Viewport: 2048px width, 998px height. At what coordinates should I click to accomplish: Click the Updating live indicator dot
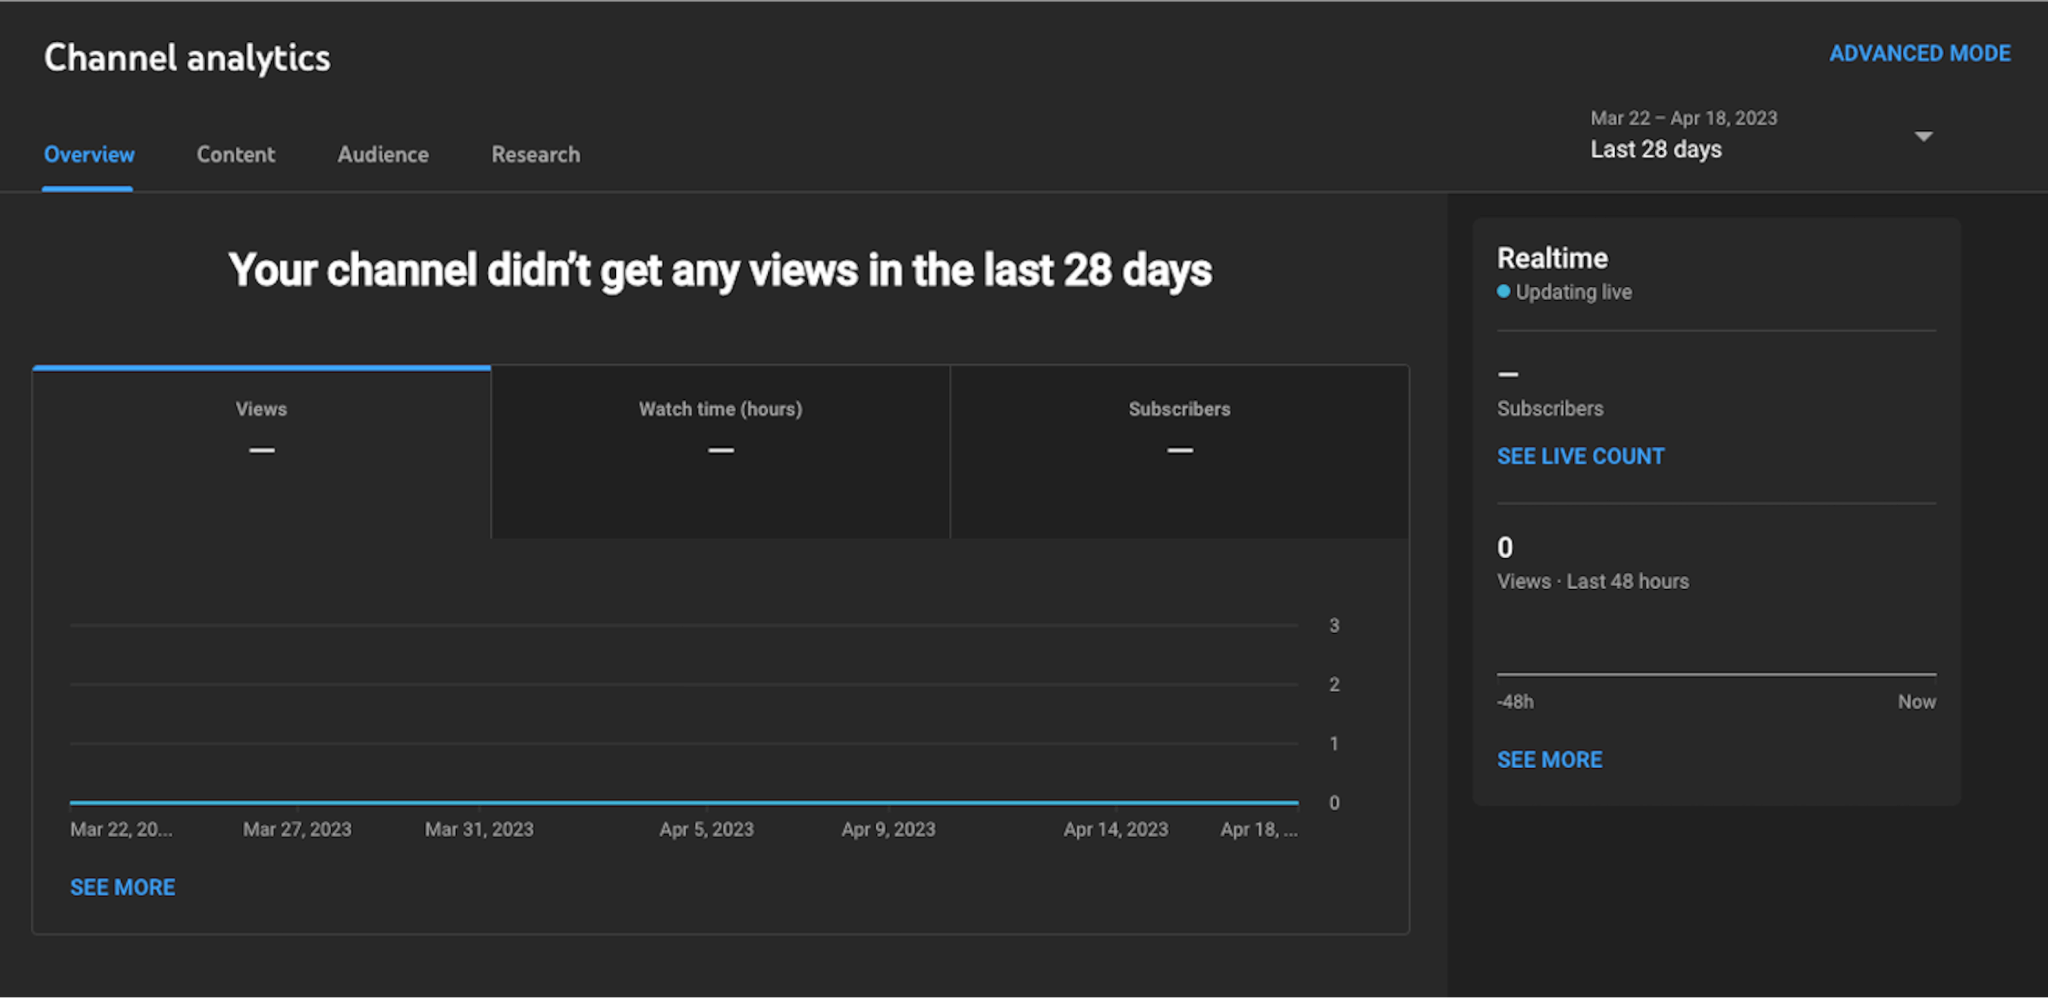(x=1503, y=291)
